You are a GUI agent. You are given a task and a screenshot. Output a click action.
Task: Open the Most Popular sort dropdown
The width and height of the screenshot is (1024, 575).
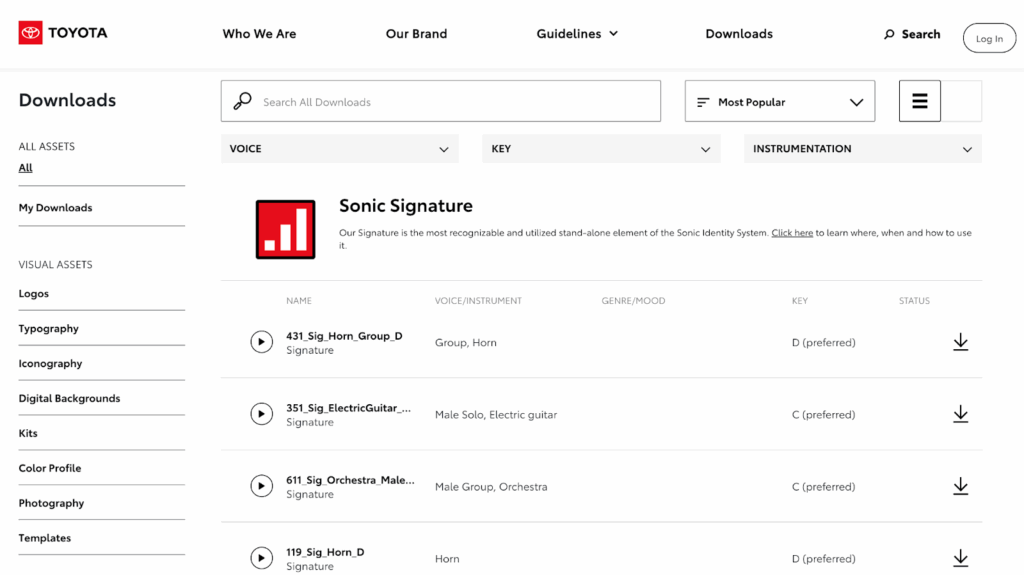pos(779,102)
